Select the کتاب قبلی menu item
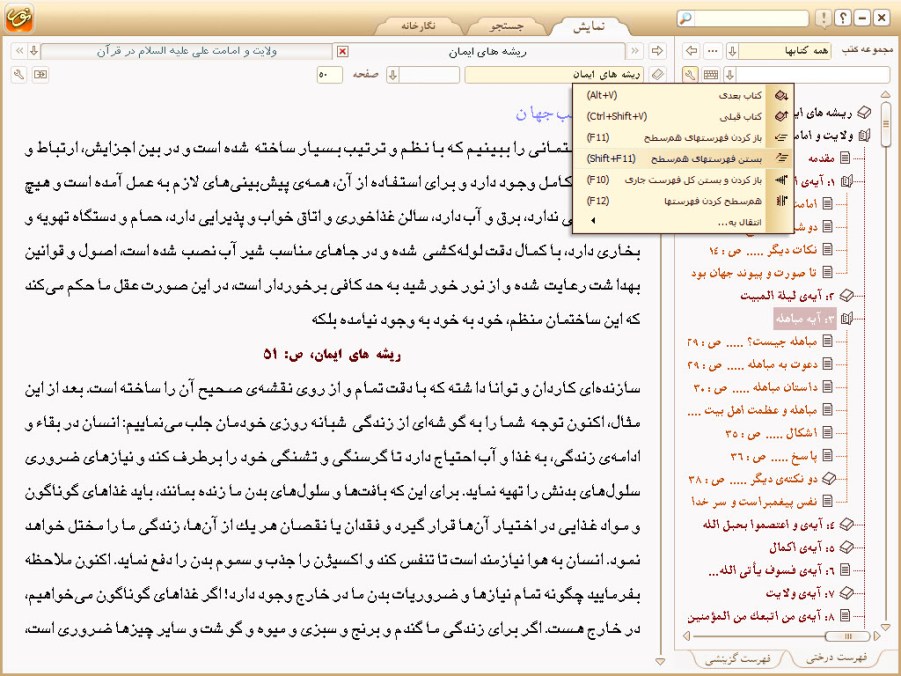Screen dimensions: 901x676 (x=684, y=117)
